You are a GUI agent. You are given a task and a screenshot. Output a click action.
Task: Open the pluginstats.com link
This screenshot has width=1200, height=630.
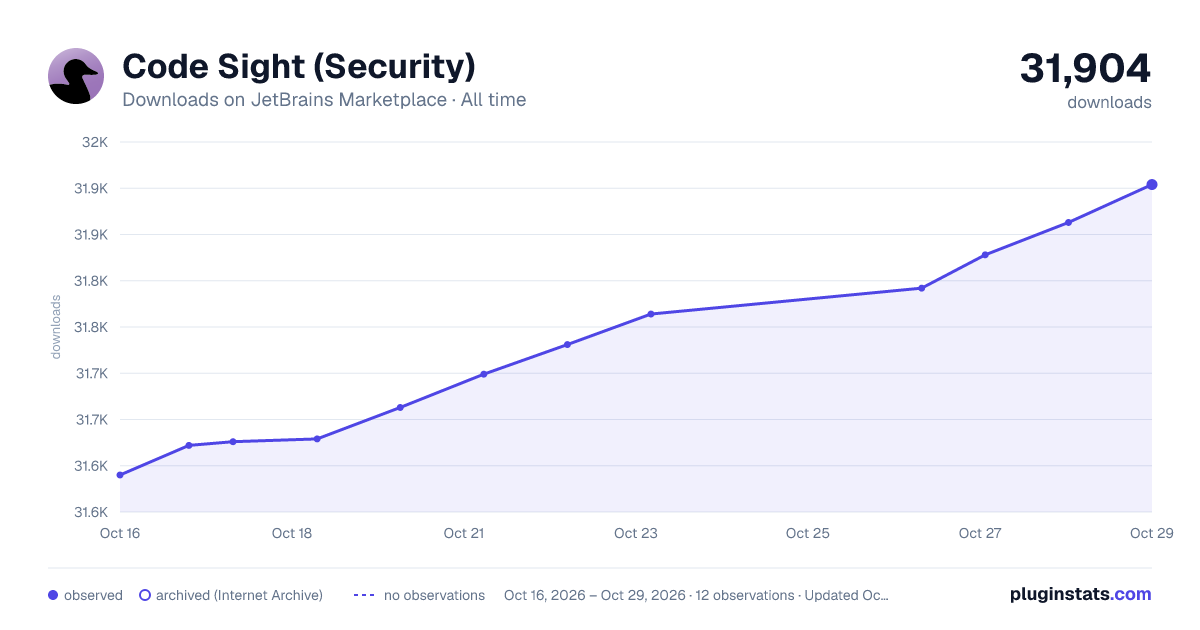coord(1080,594)
